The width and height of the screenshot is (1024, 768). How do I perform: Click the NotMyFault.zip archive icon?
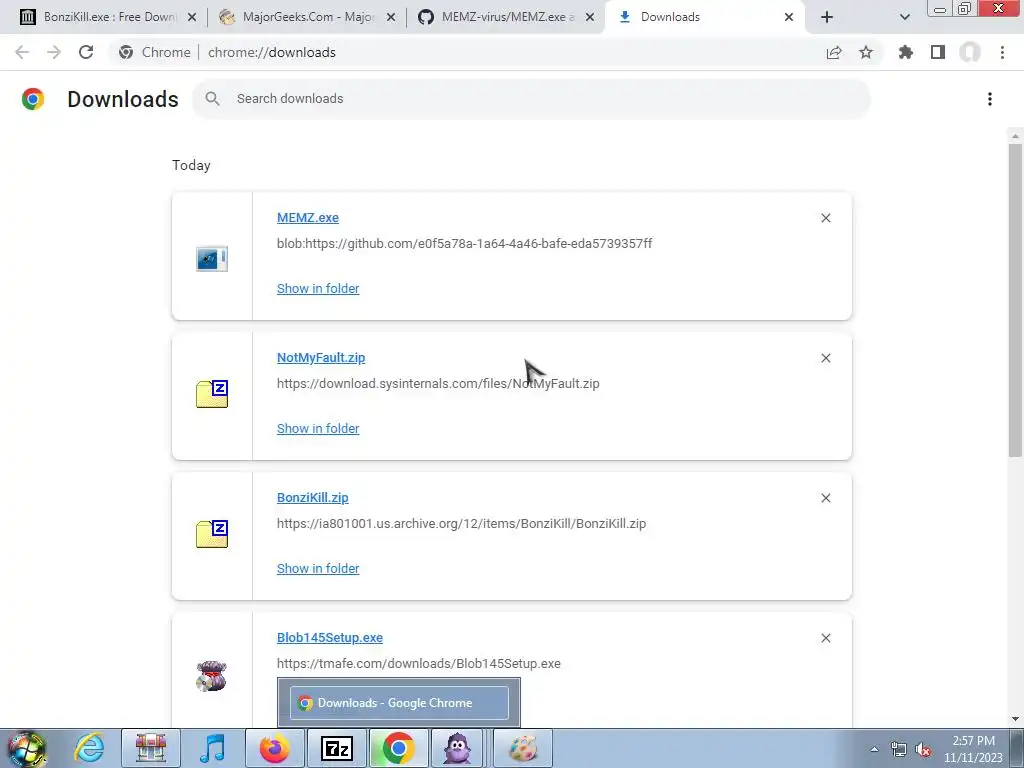tap(212, 394)
